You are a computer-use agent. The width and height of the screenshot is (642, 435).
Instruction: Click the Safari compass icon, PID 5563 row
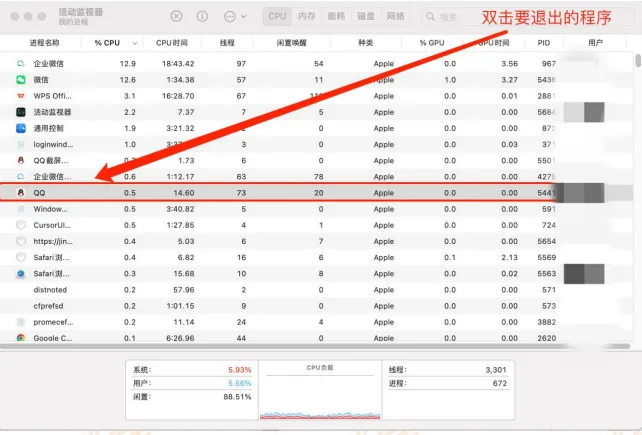[x=20, y=274]
